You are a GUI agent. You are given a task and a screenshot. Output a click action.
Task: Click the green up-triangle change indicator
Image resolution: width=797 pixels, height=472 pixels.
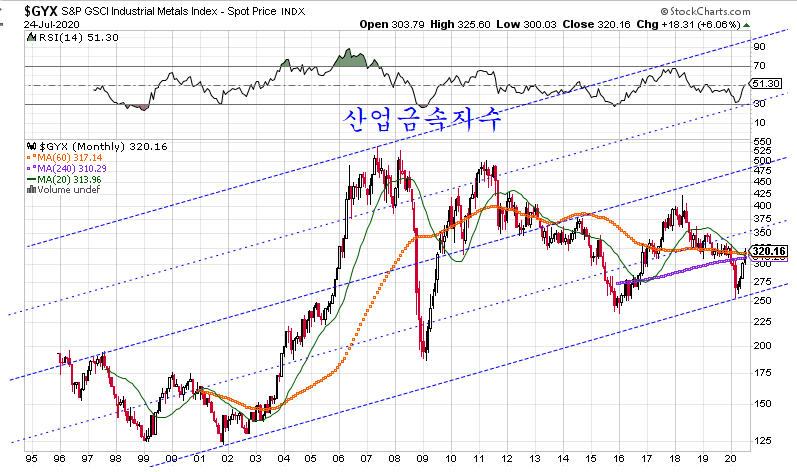click(746, 24)
